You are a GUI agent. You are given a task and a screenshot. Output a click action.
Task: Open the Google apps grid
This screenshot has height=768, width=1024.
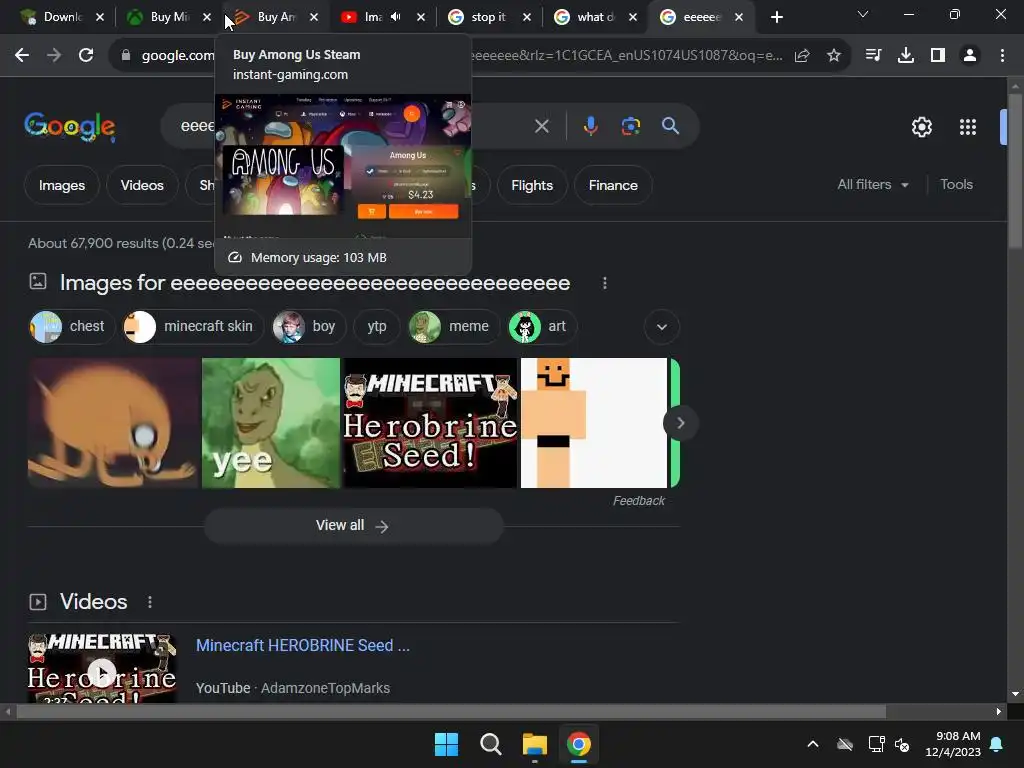point(968,127)
